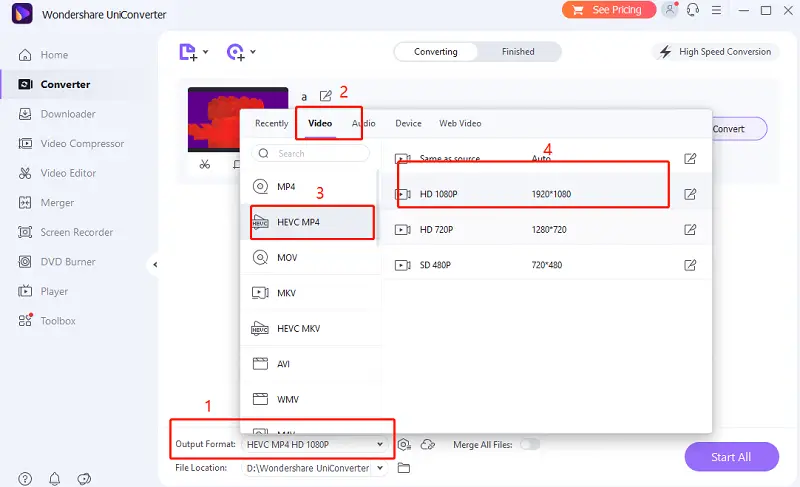Open the Video Editor tool

click(x=57, y=173)
